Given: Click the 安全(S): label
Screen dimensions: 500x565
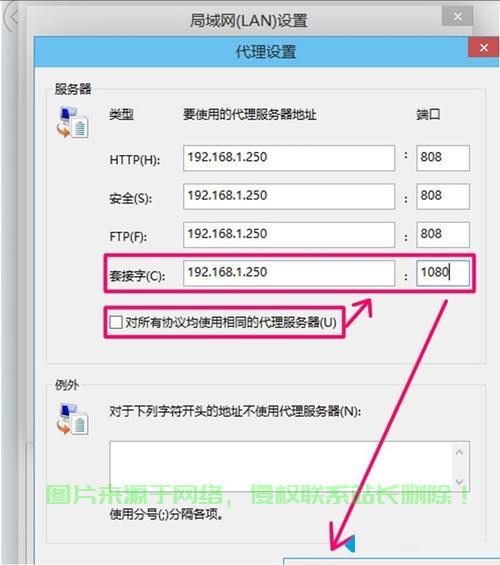Looking at the screenshot, I should coord(131,198).
